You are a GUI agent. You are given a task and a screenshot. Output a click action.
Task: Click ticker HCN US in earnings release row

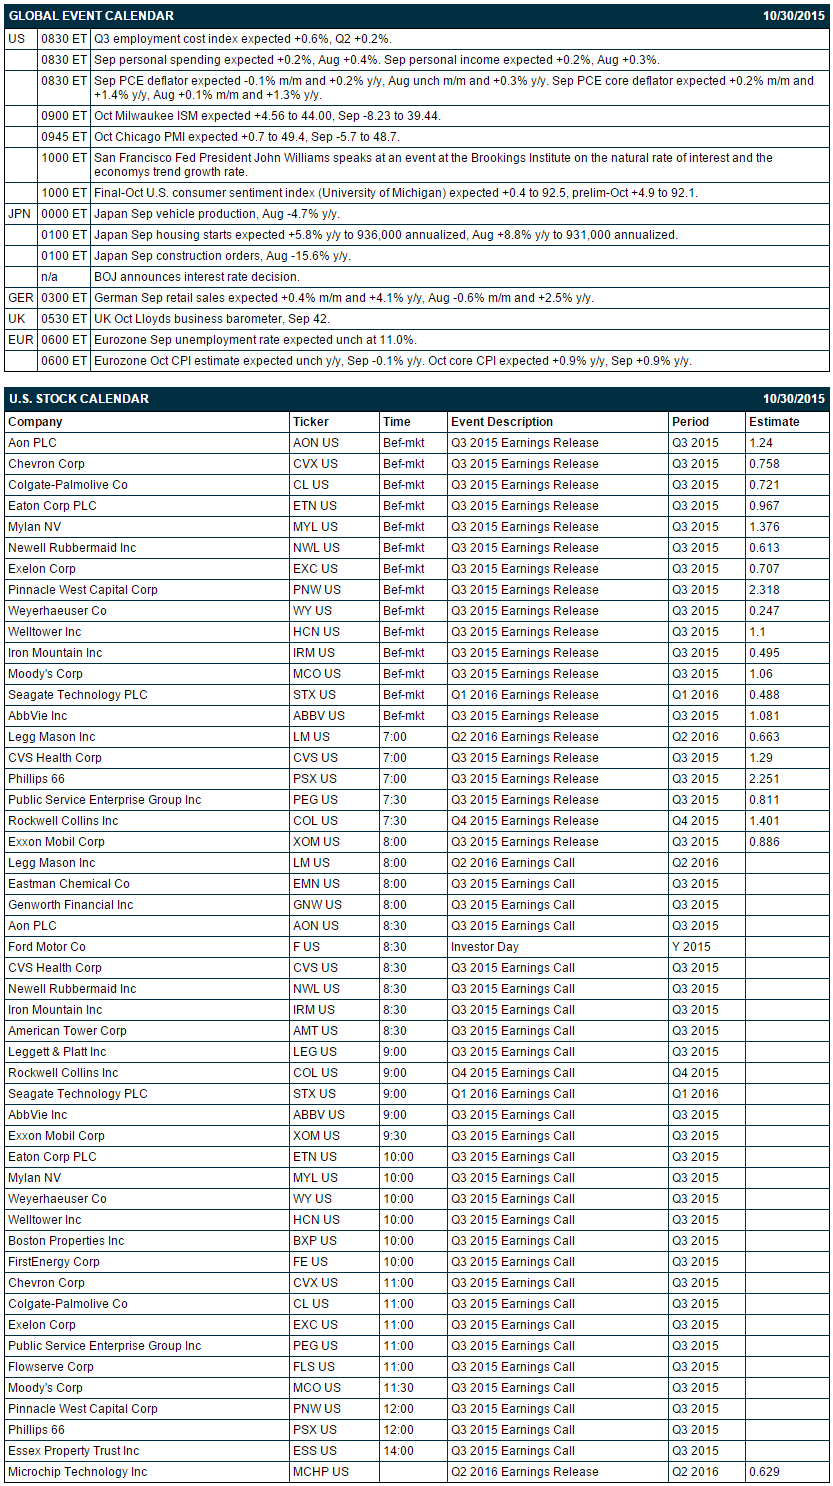316,632
